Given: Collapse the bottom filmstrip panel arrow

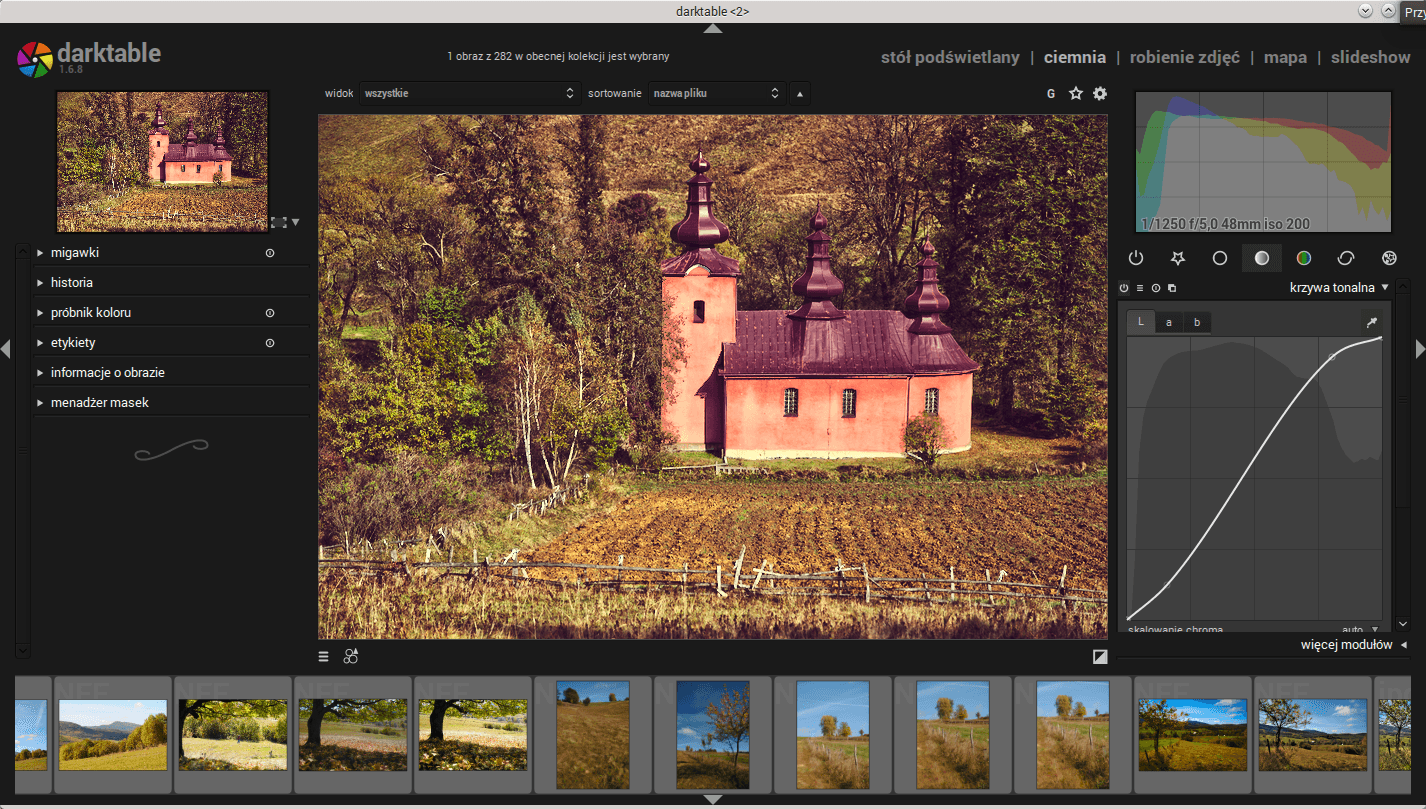Looking at the screenshot, I should (x=713, y=799).
